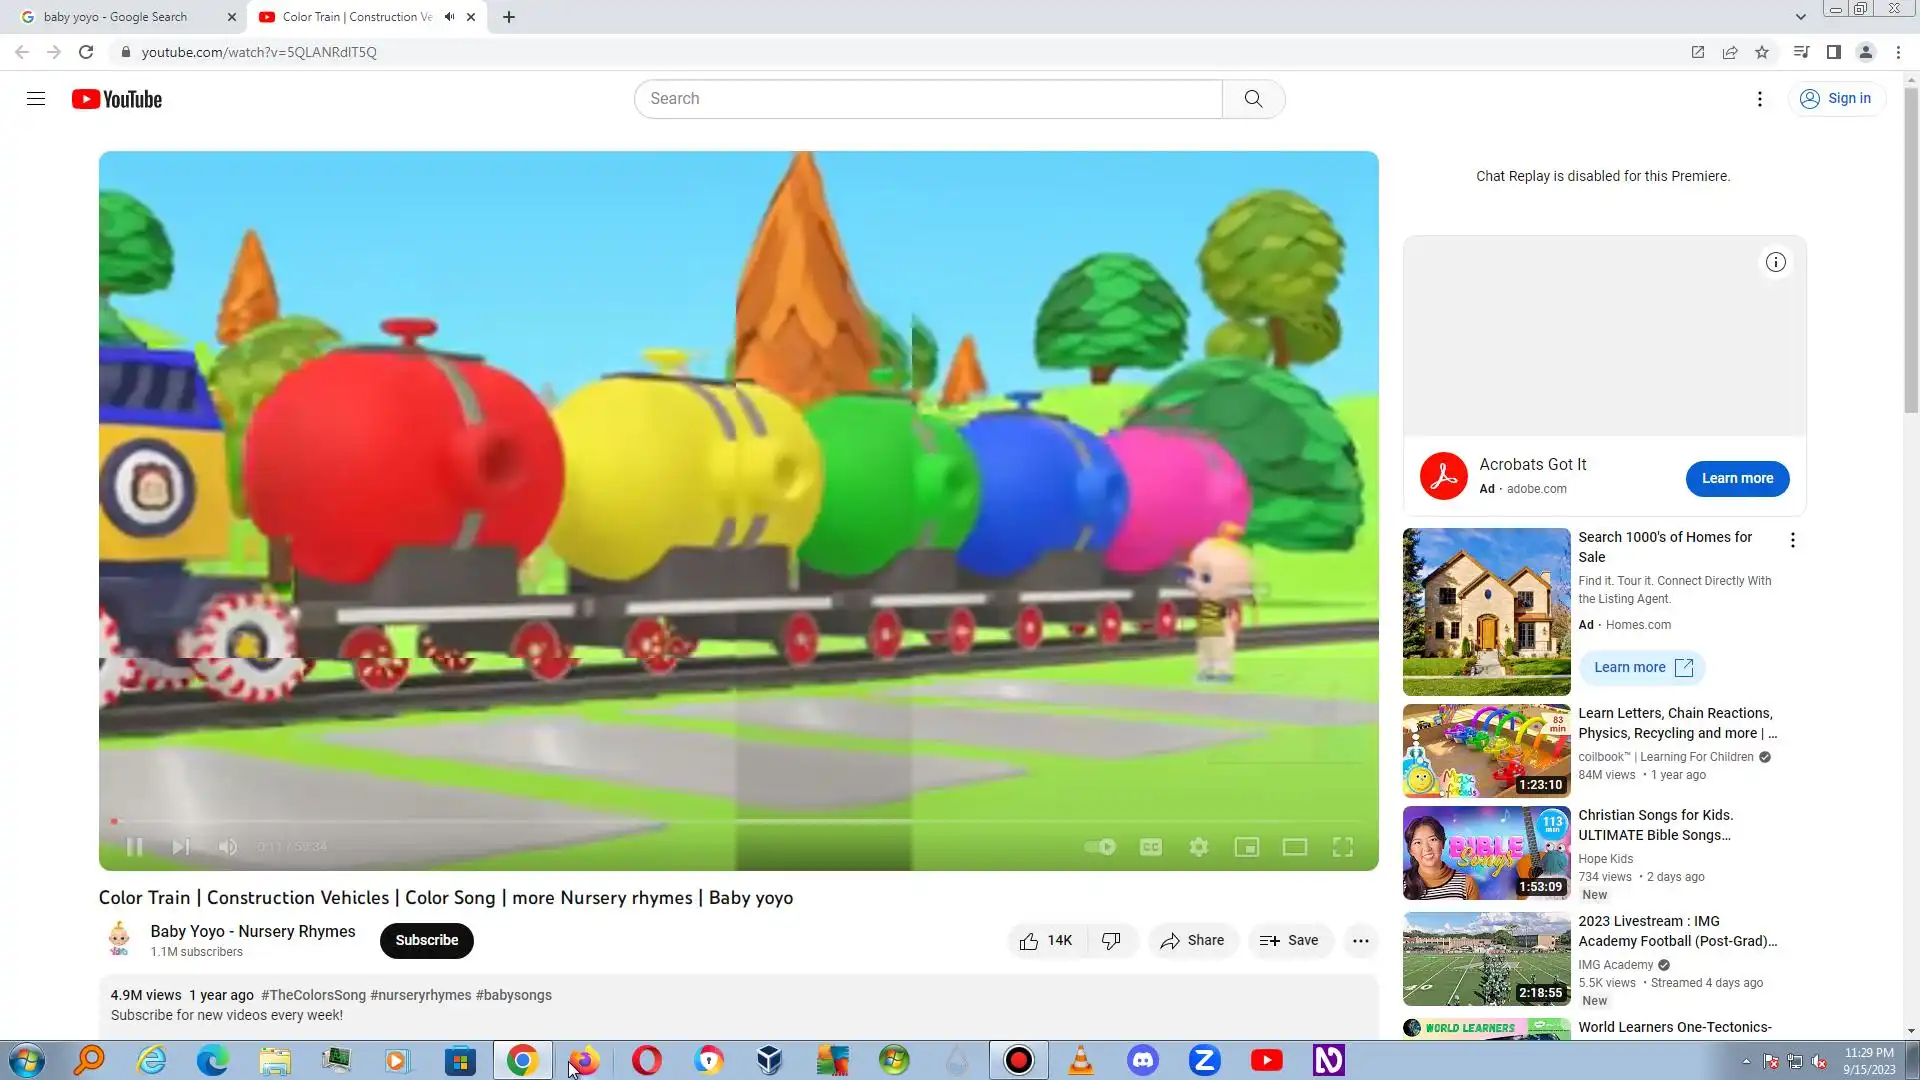Enable miniplayer mode
Viewport: 1920px width, 1080px height.
(1247, 847)
